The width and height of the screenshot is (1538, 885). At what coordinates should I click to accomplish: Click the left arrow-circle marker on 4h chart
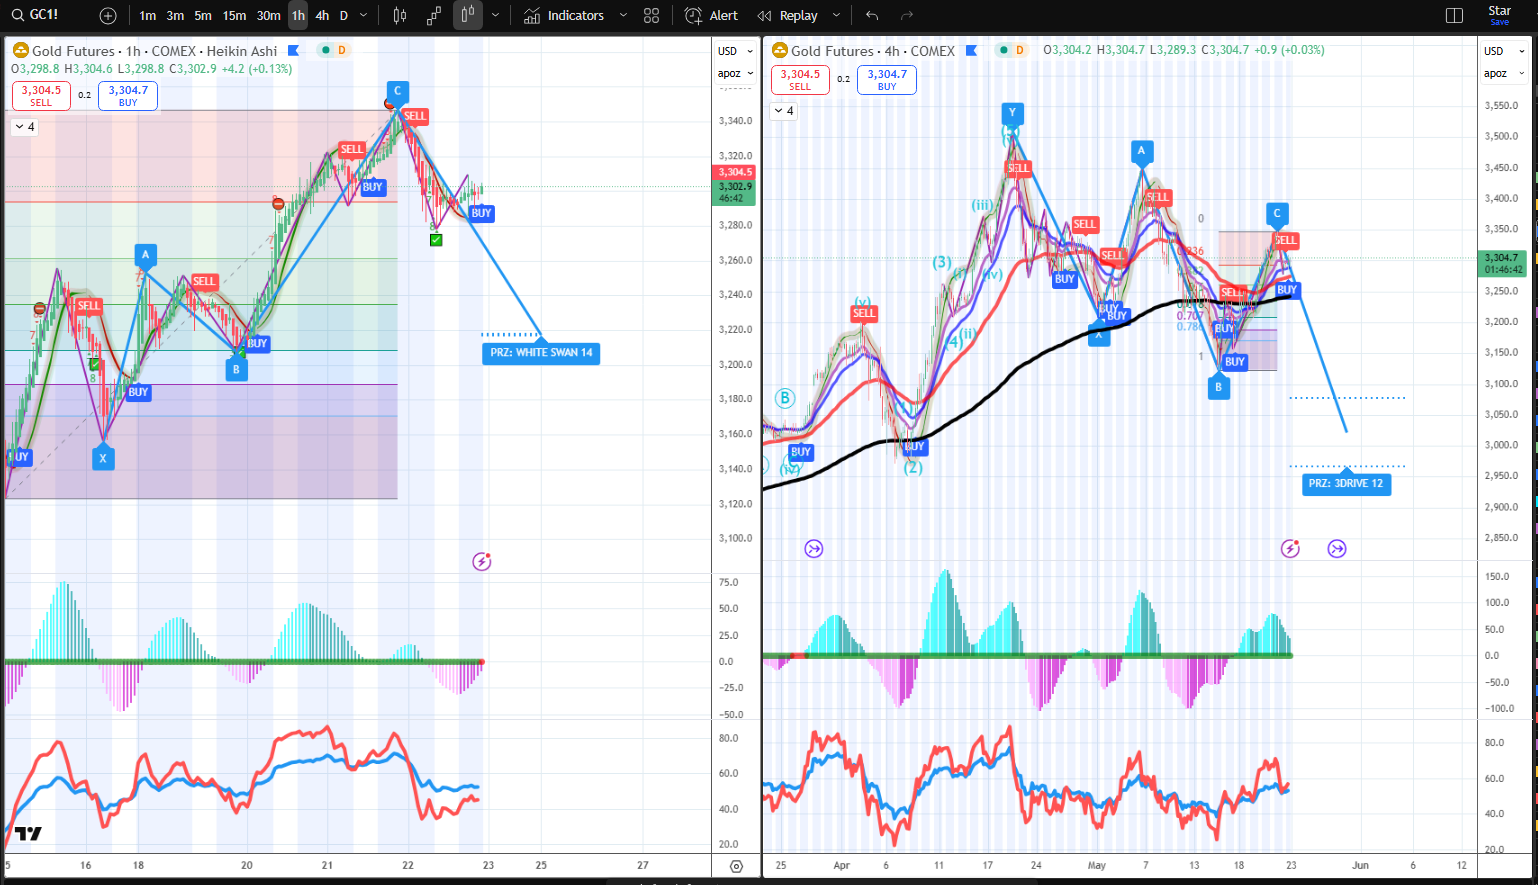pyautogui.click(x=814, y=548)
